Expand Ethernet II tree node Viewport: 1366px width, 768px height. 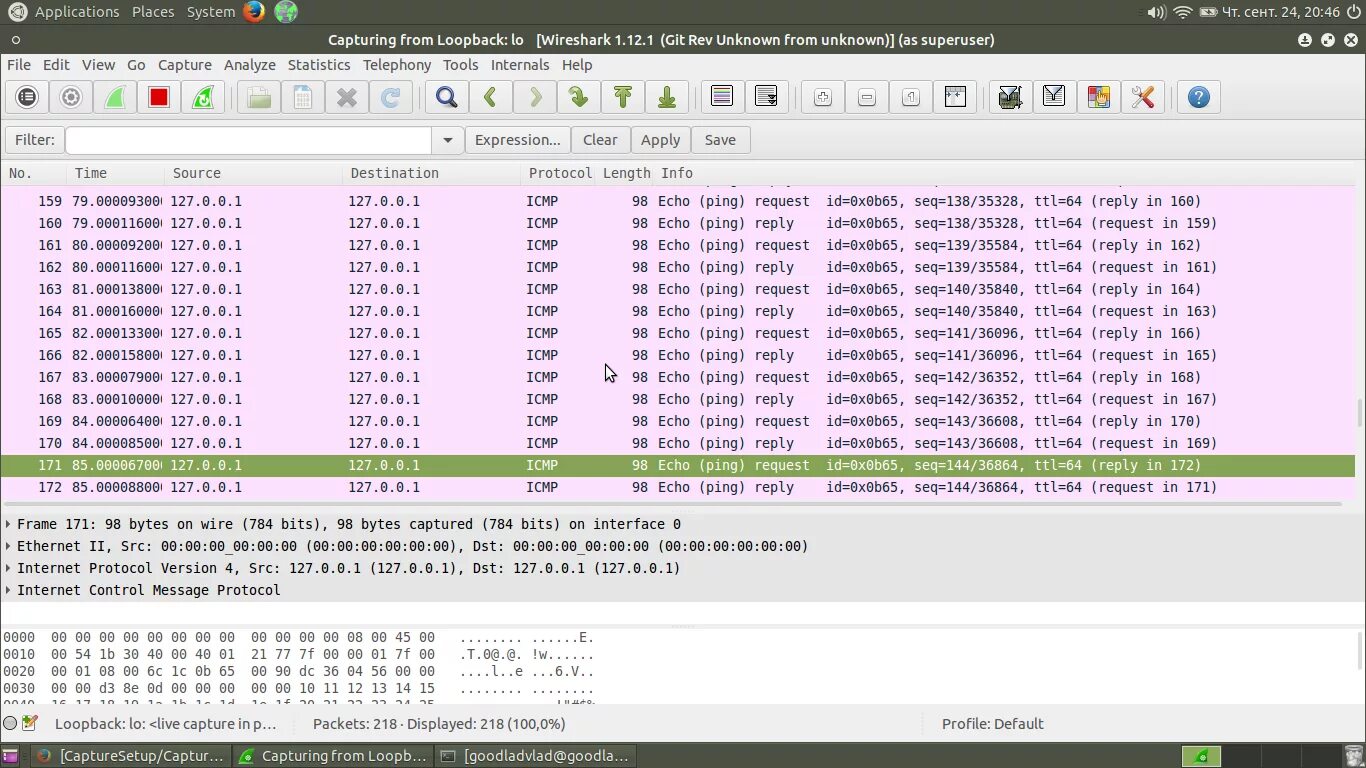[x=9, y=546]
